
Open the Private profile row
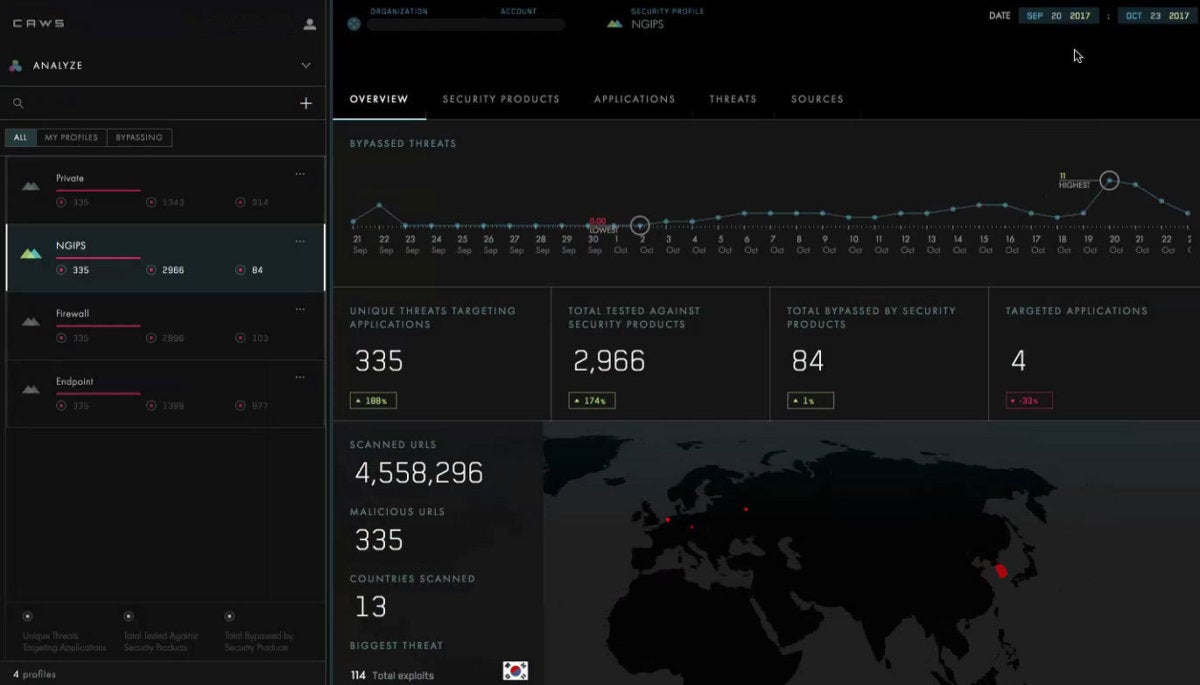pyautogui.click(x=166, y=190)
